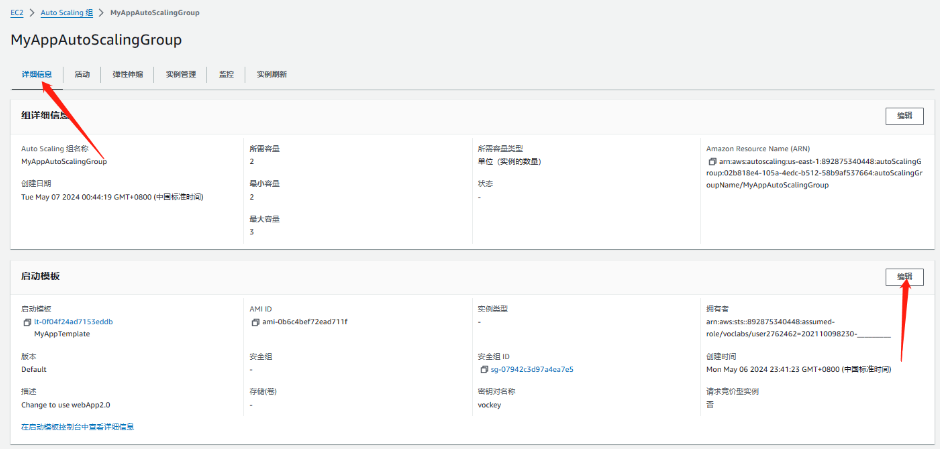Click the 最小容量 label
This screenshot has height=449, width=940.
(264, 183)
